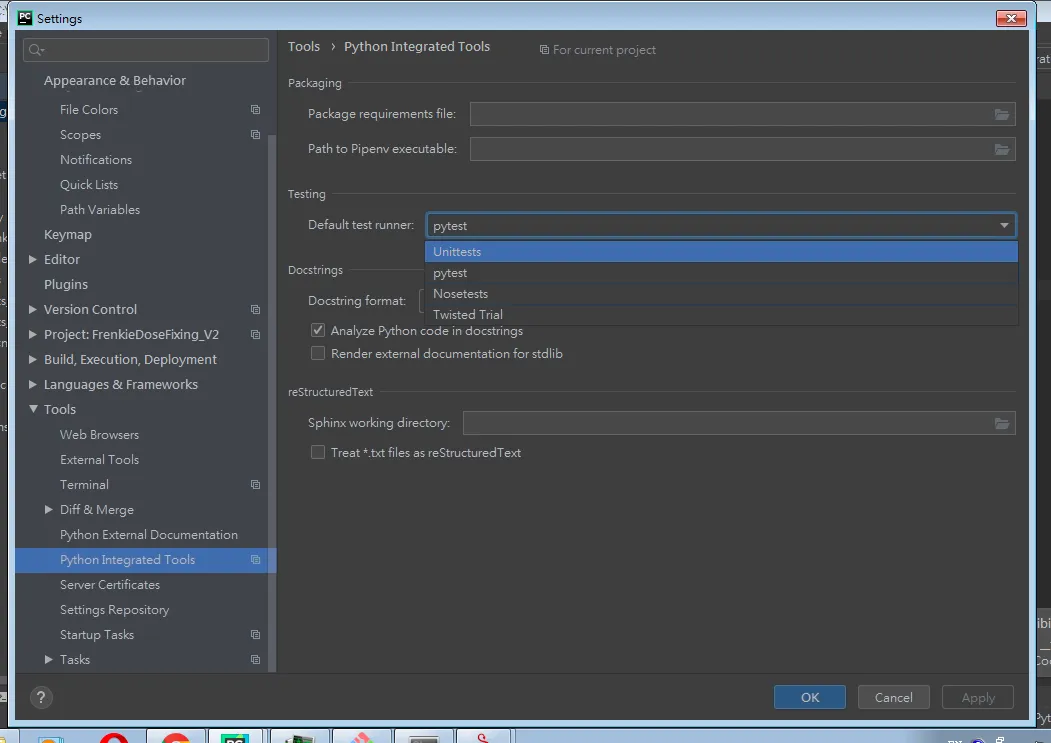Choose Twisted Trial as test runner
This screenshot has height=743, width=1051.
point(721,315)
